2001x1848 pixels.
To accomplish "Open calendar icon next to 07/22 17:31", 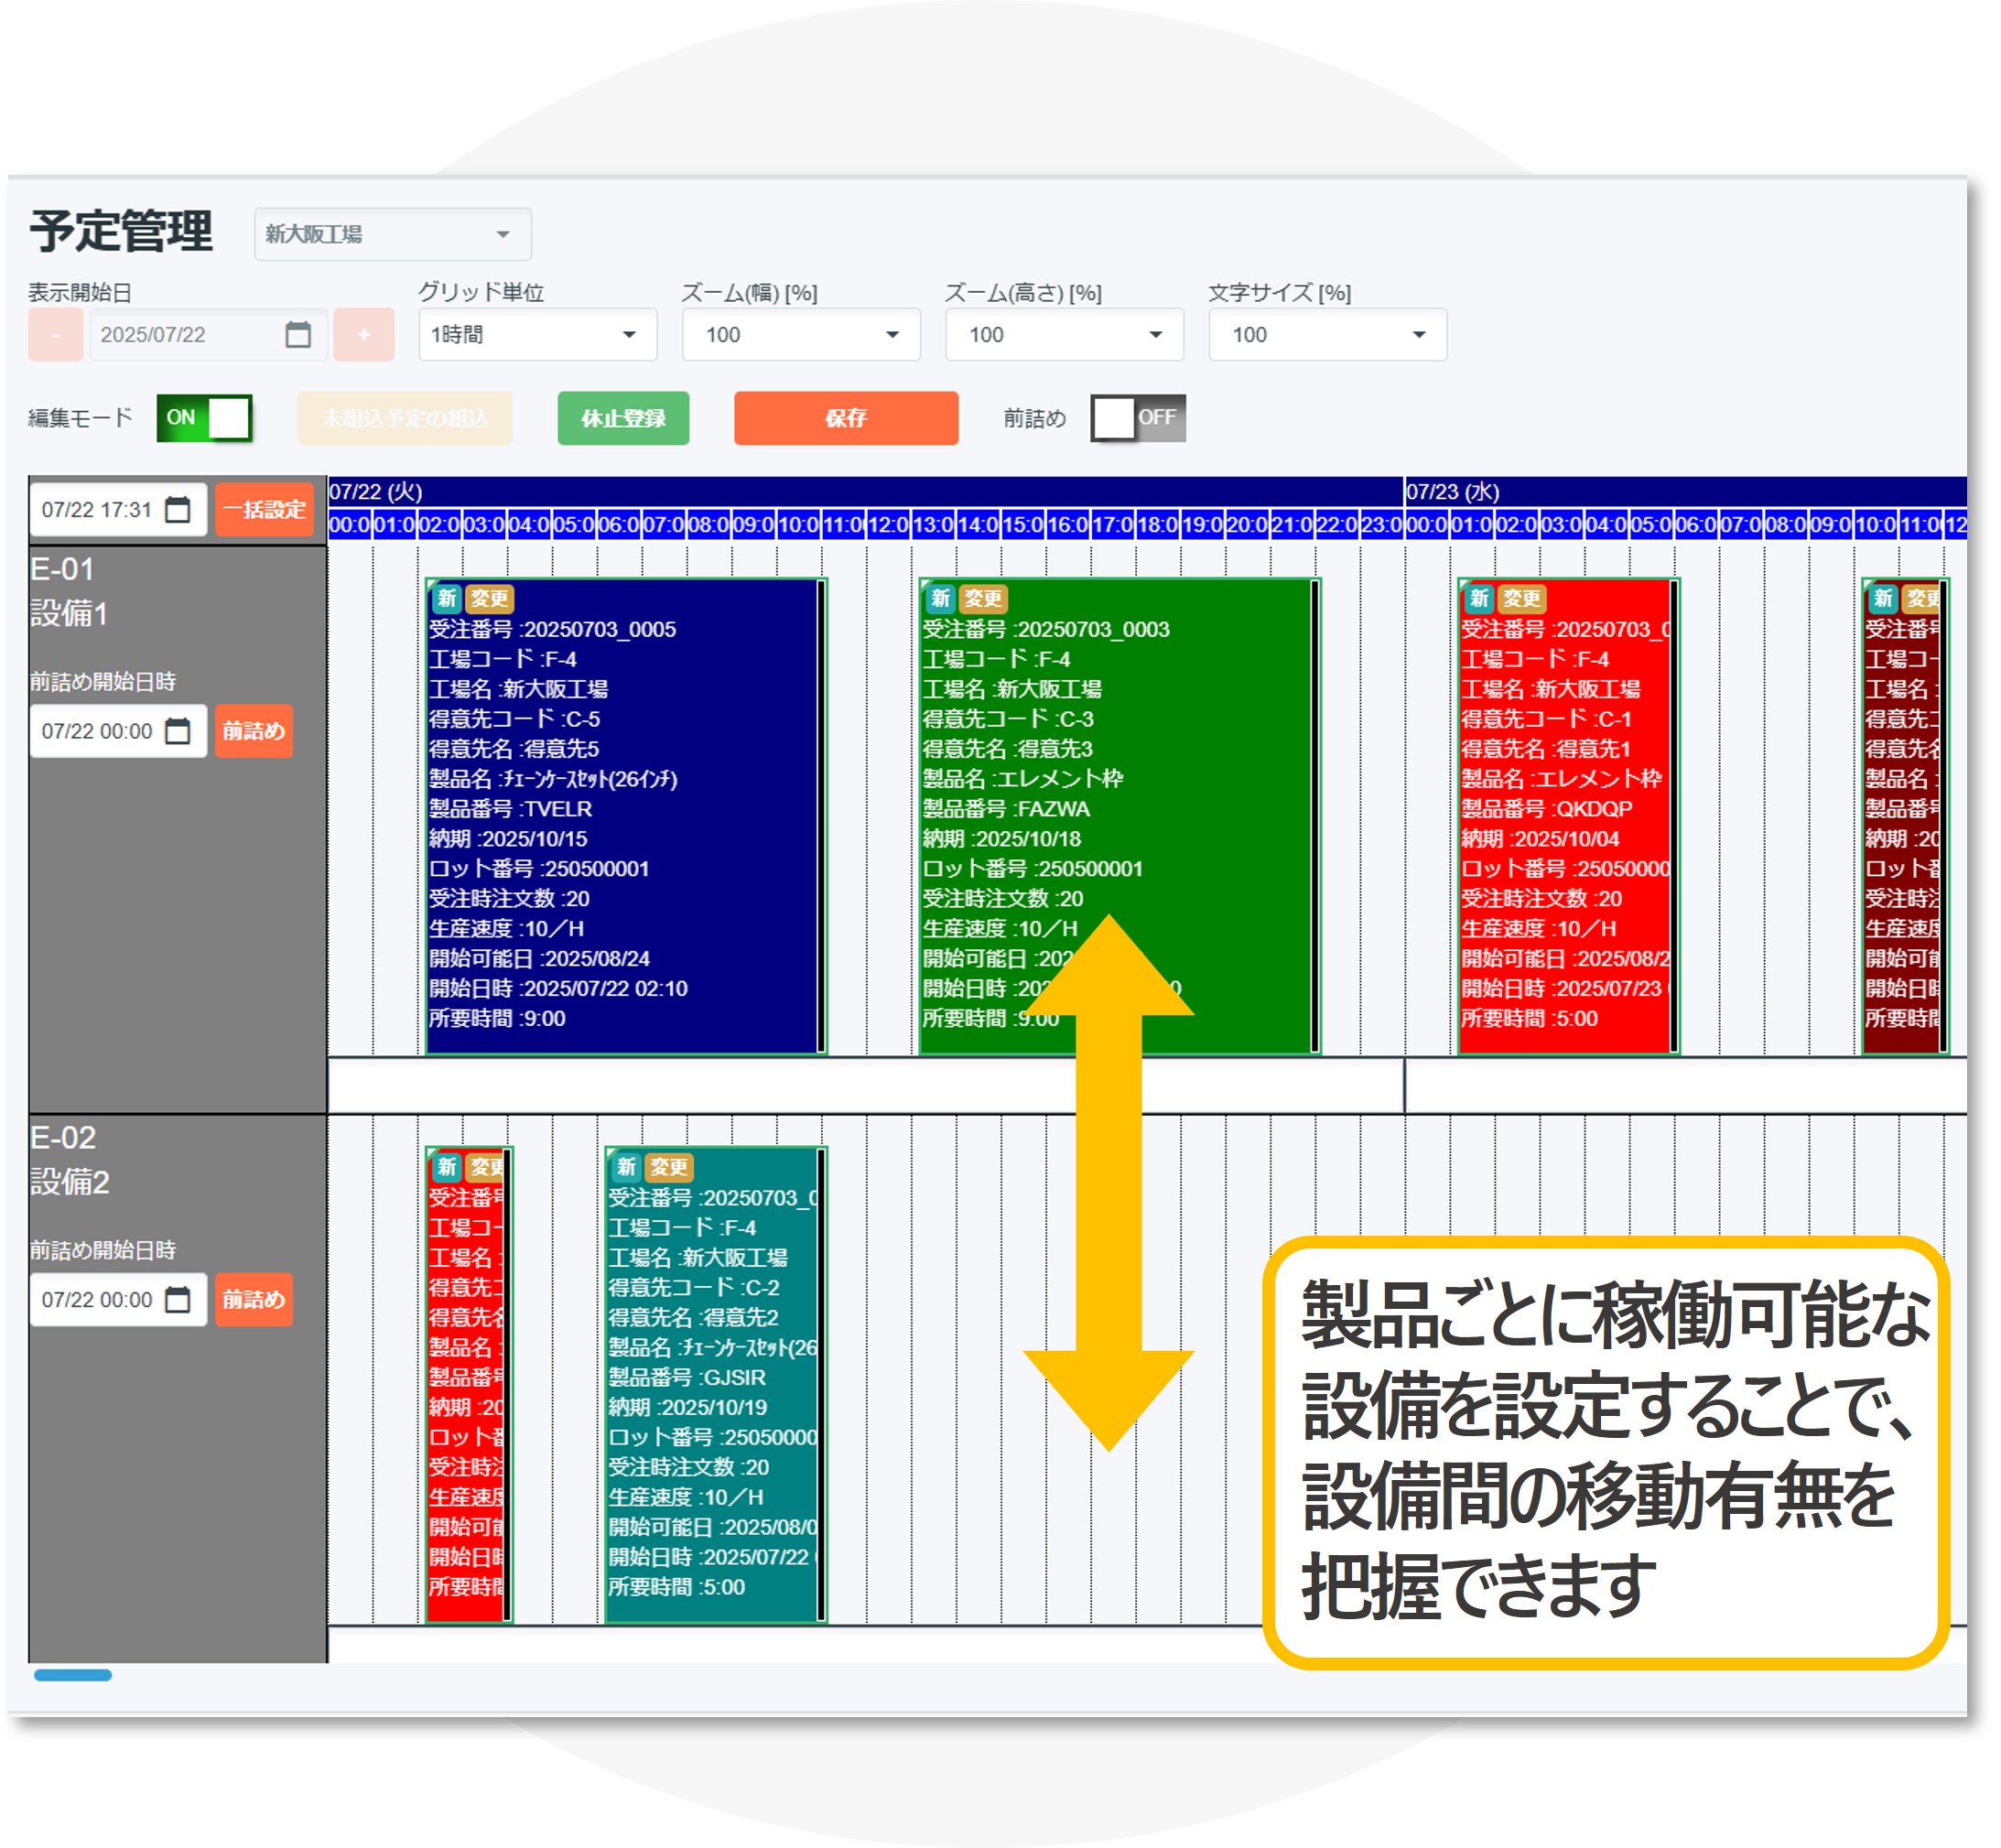I will pos(178,509).
